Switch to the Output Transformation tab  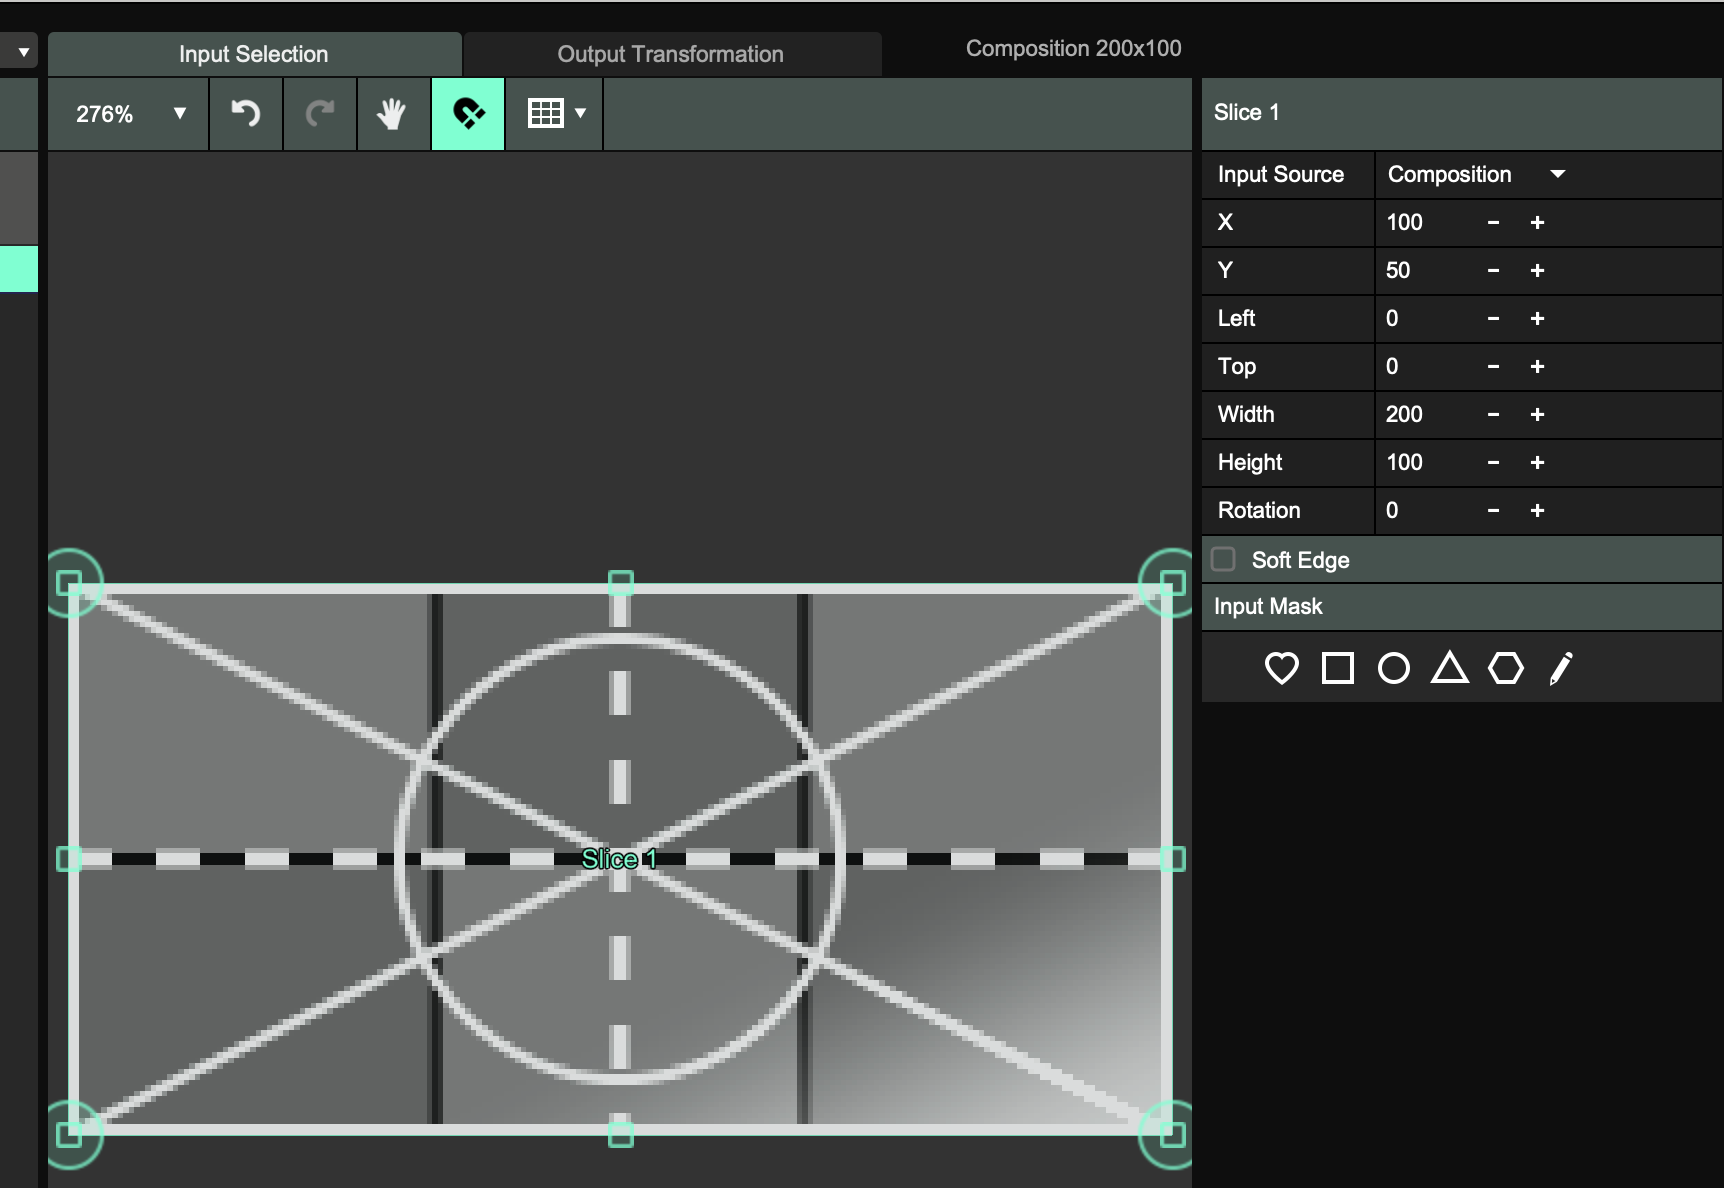click(x=670, y=54)
